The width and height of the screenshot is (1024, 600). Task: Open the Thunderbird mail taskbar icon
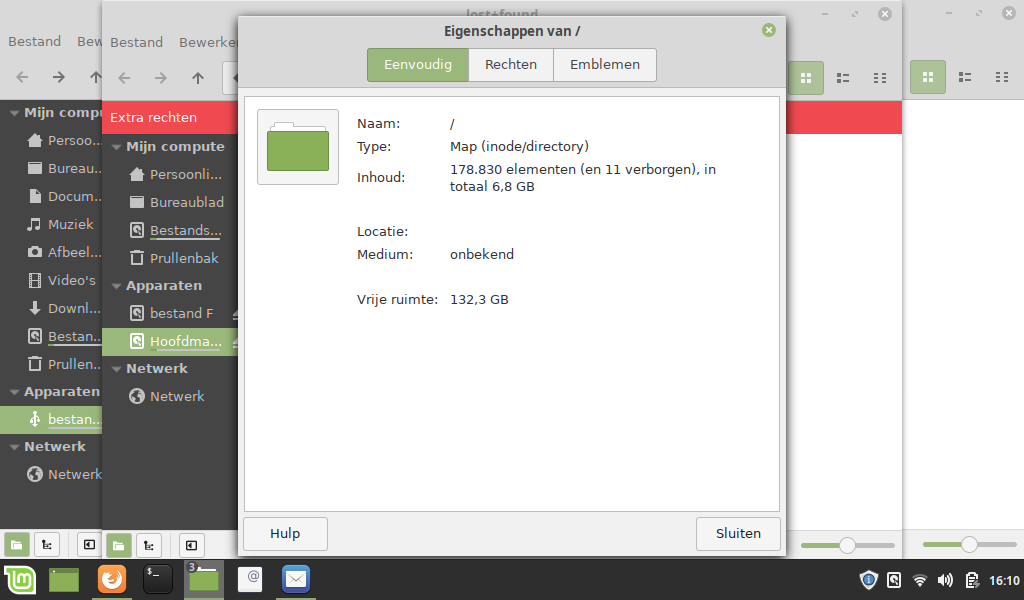click(295, 579)
